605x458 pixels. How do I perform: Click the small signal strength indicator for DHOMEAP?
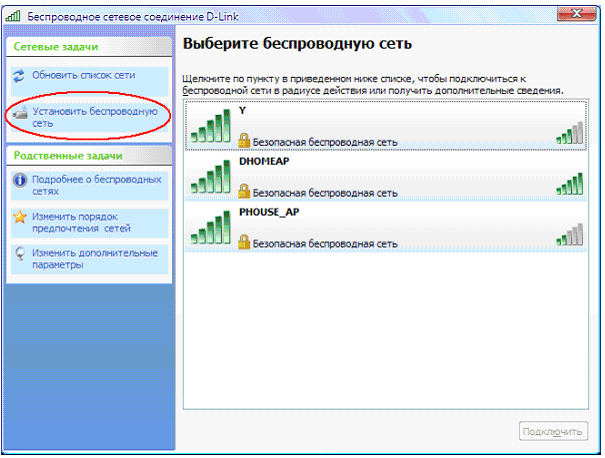click(x=570, y=184)
